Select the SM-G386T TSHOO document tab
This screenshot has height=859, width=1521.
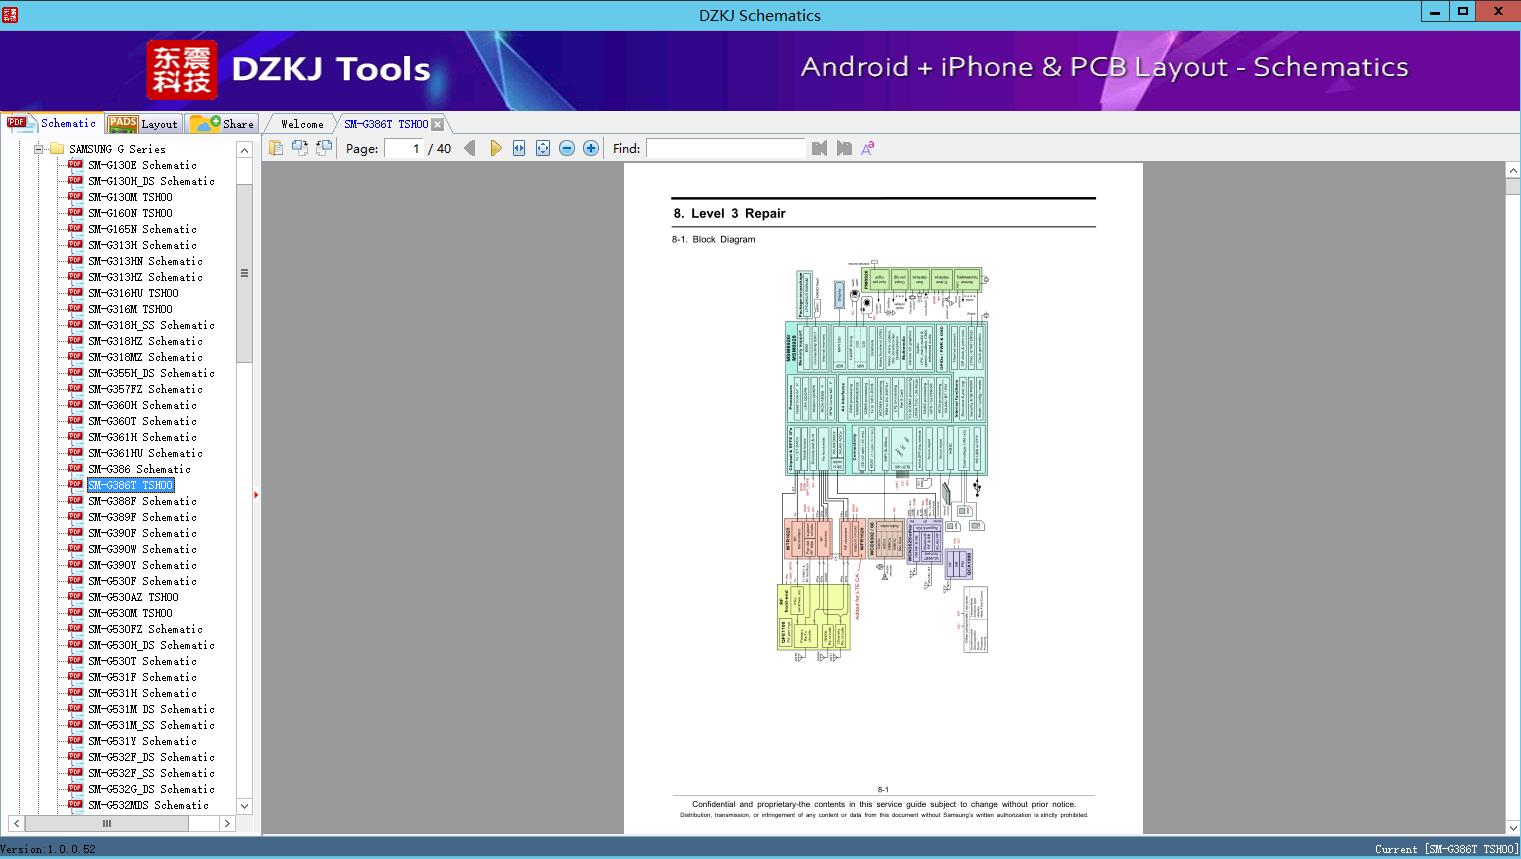pyautogui.click(x=386, y=124)
